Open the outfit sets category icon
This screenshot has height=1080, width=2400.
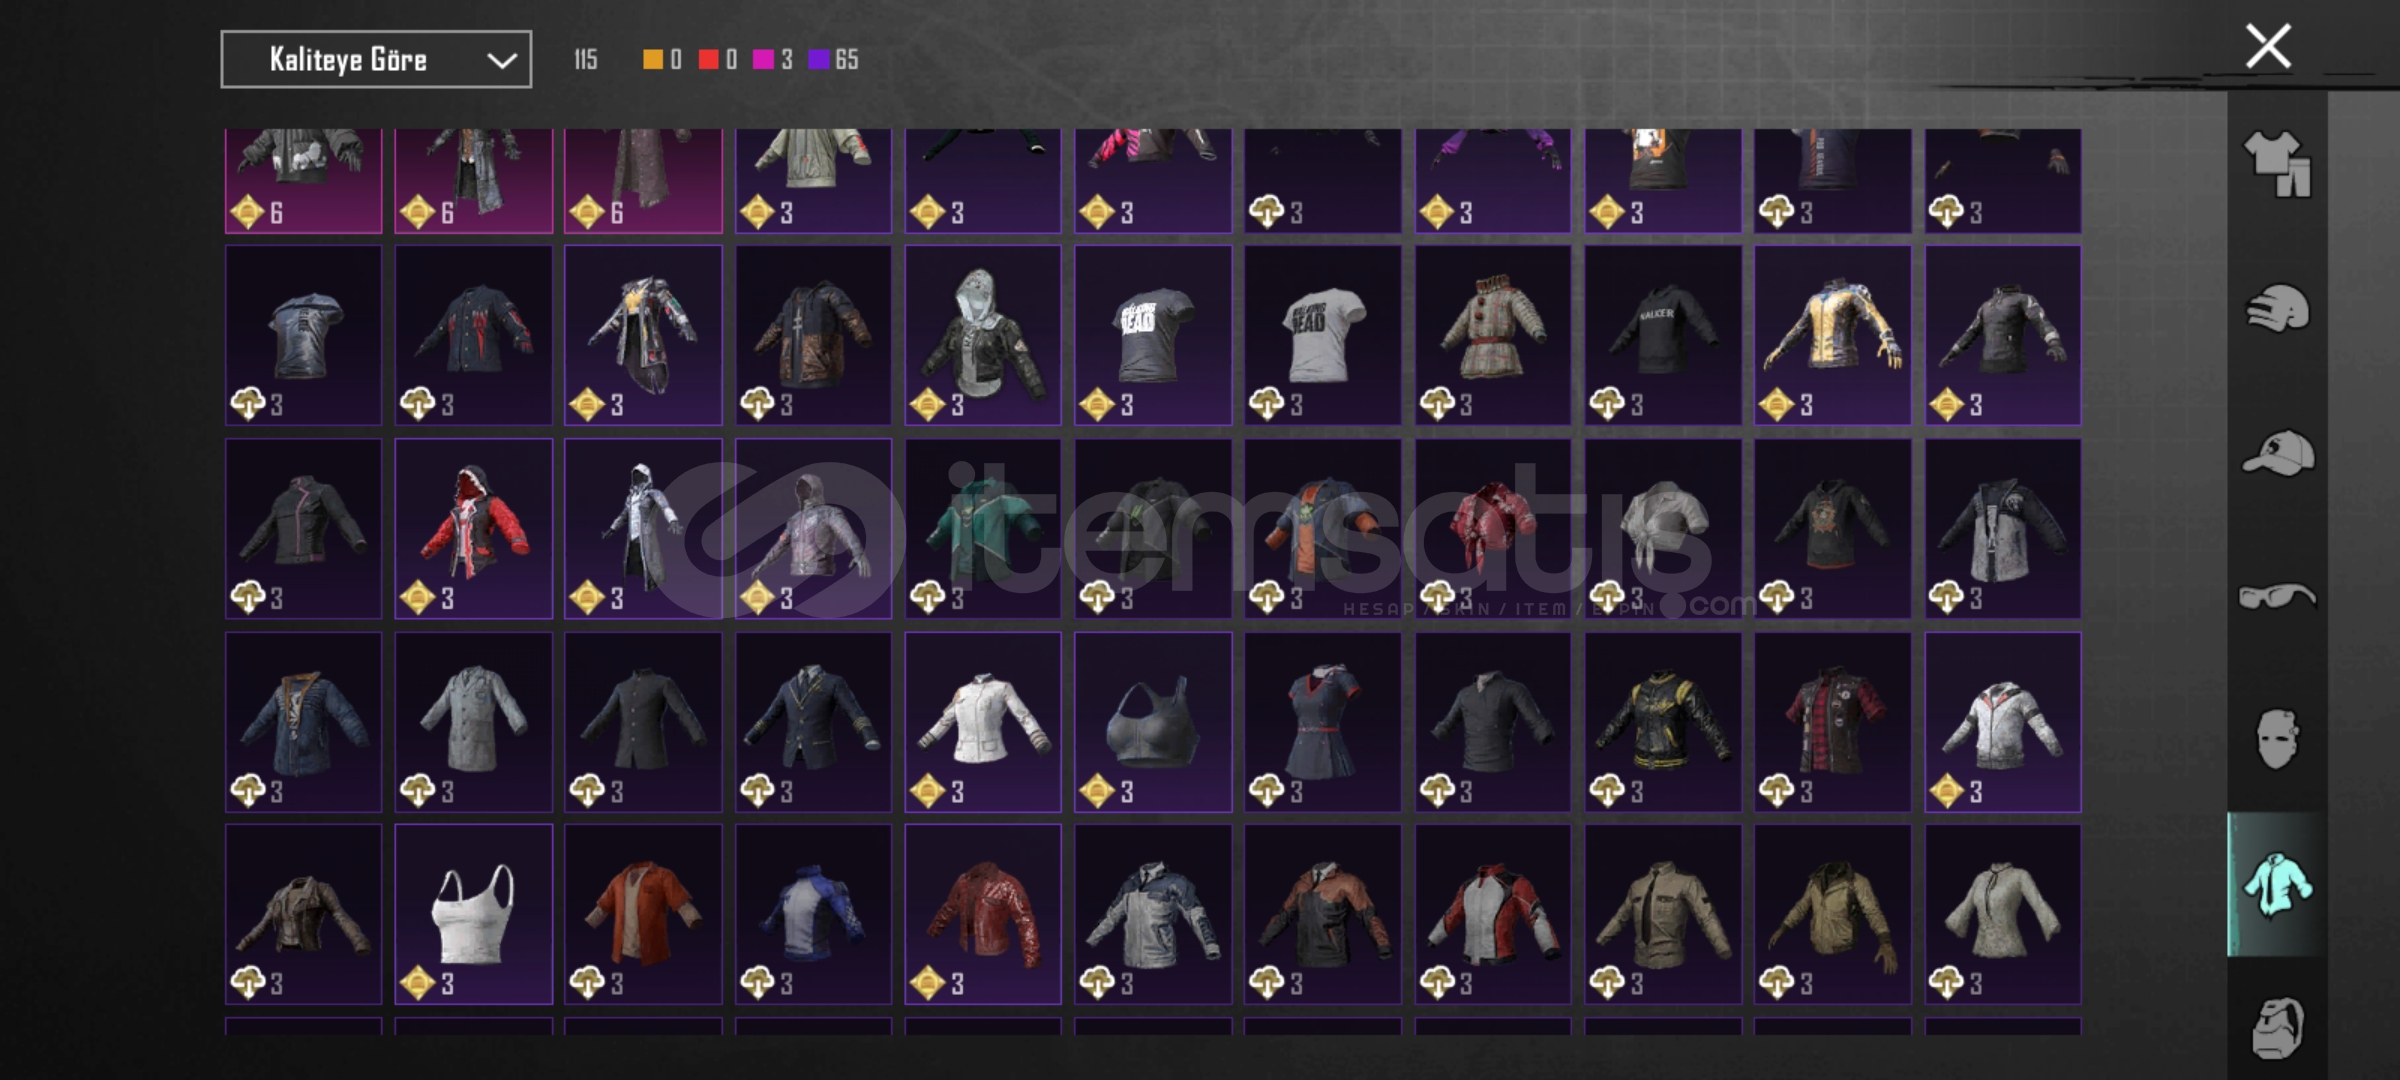2277,164
